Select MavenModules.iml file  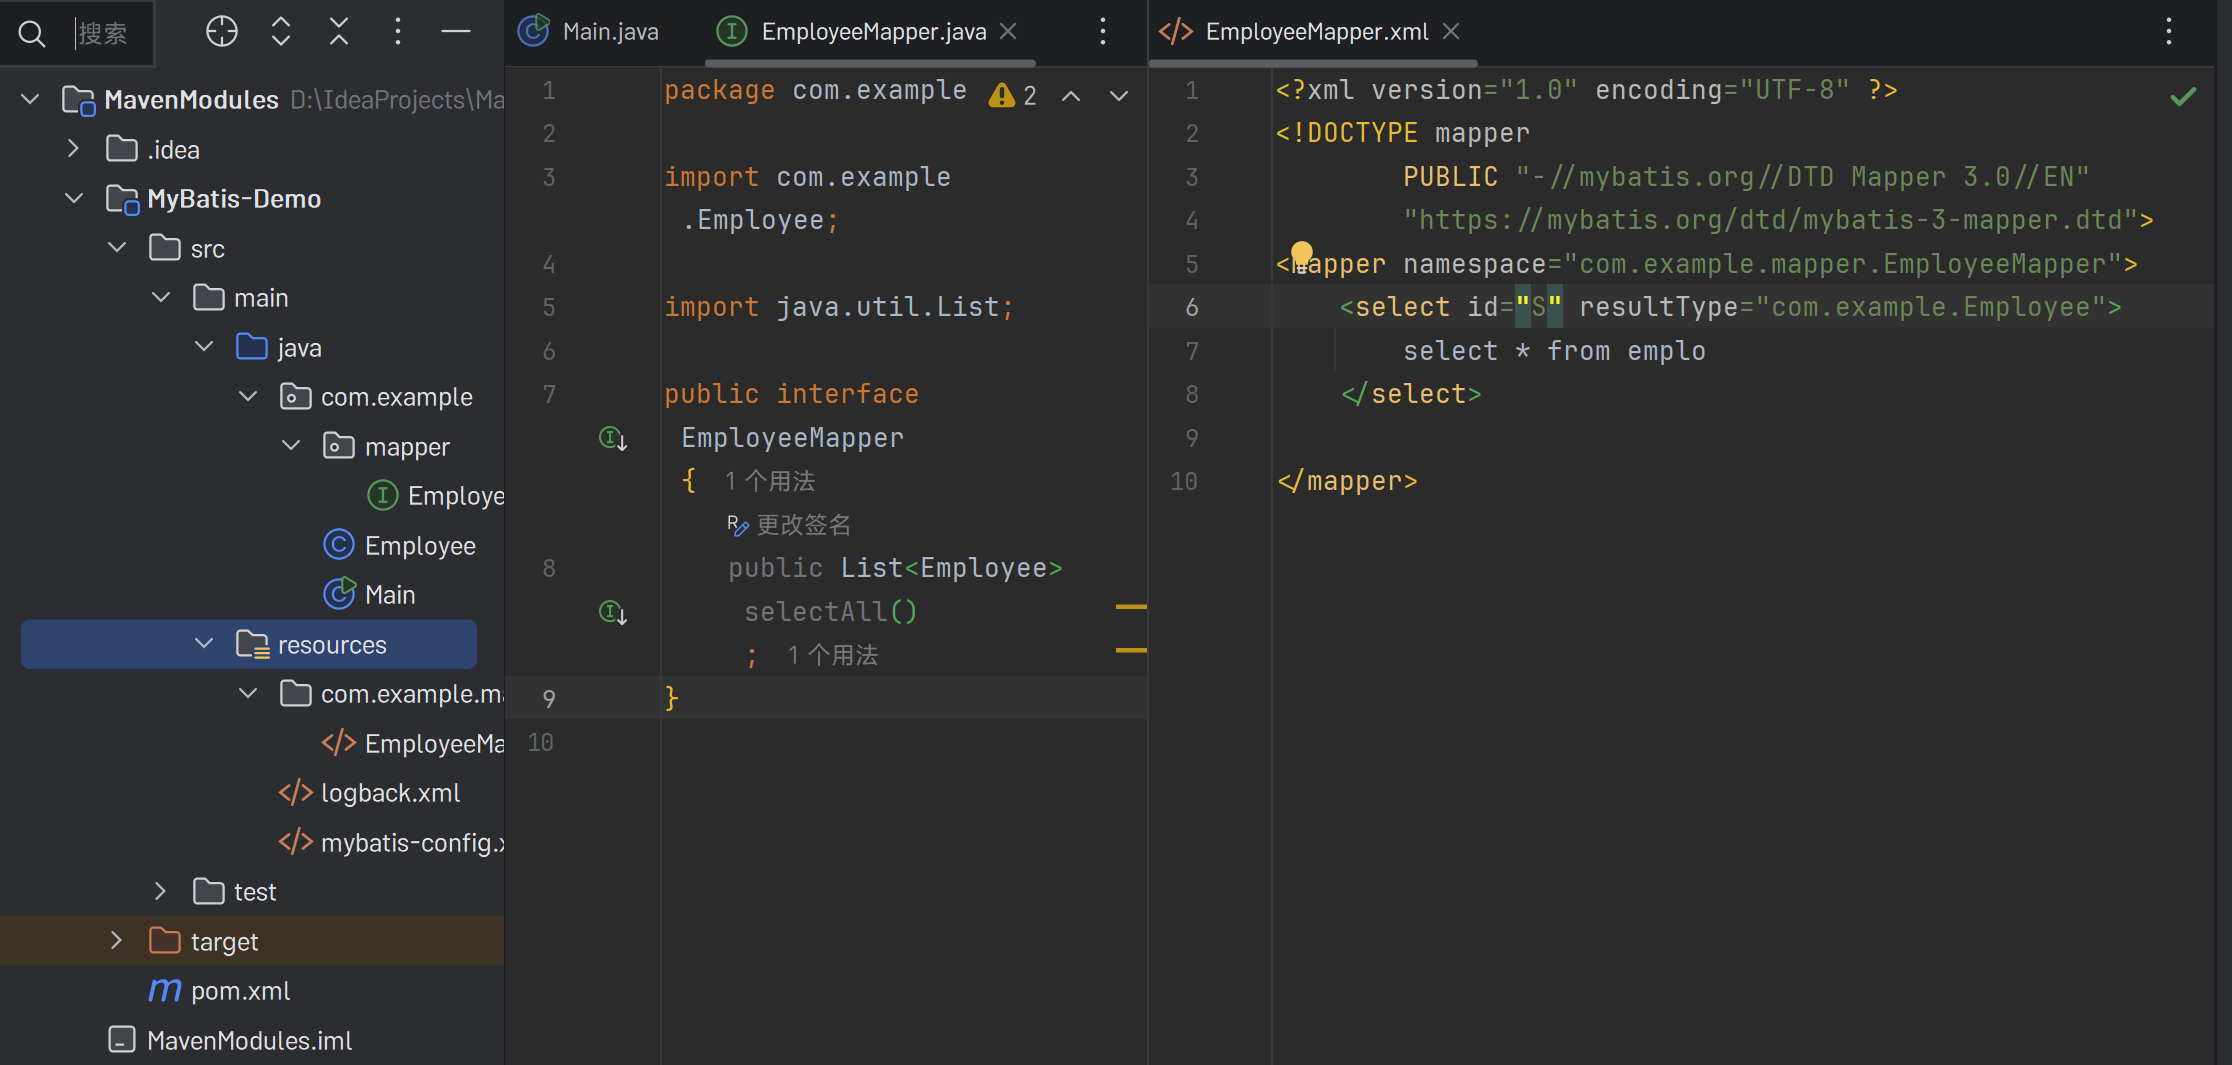tap(230, 1040)
